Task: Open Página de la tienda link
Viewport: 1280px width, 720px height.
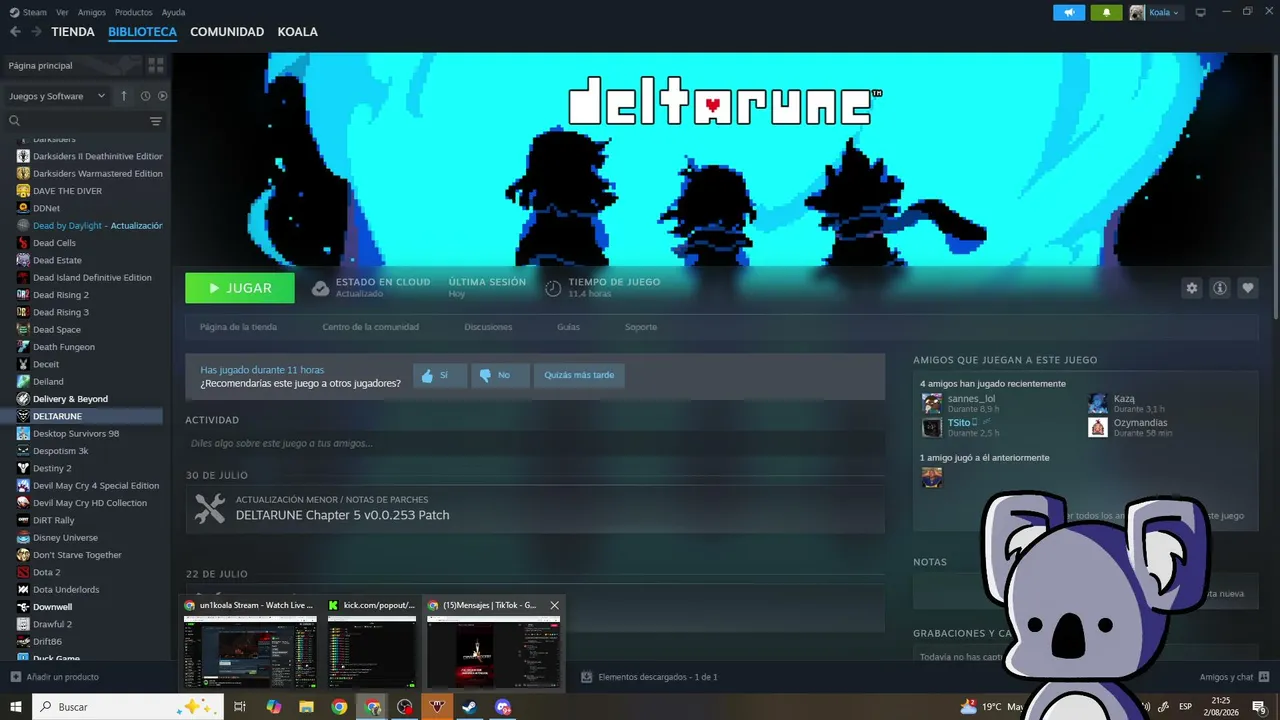Action: coord(238,327)
